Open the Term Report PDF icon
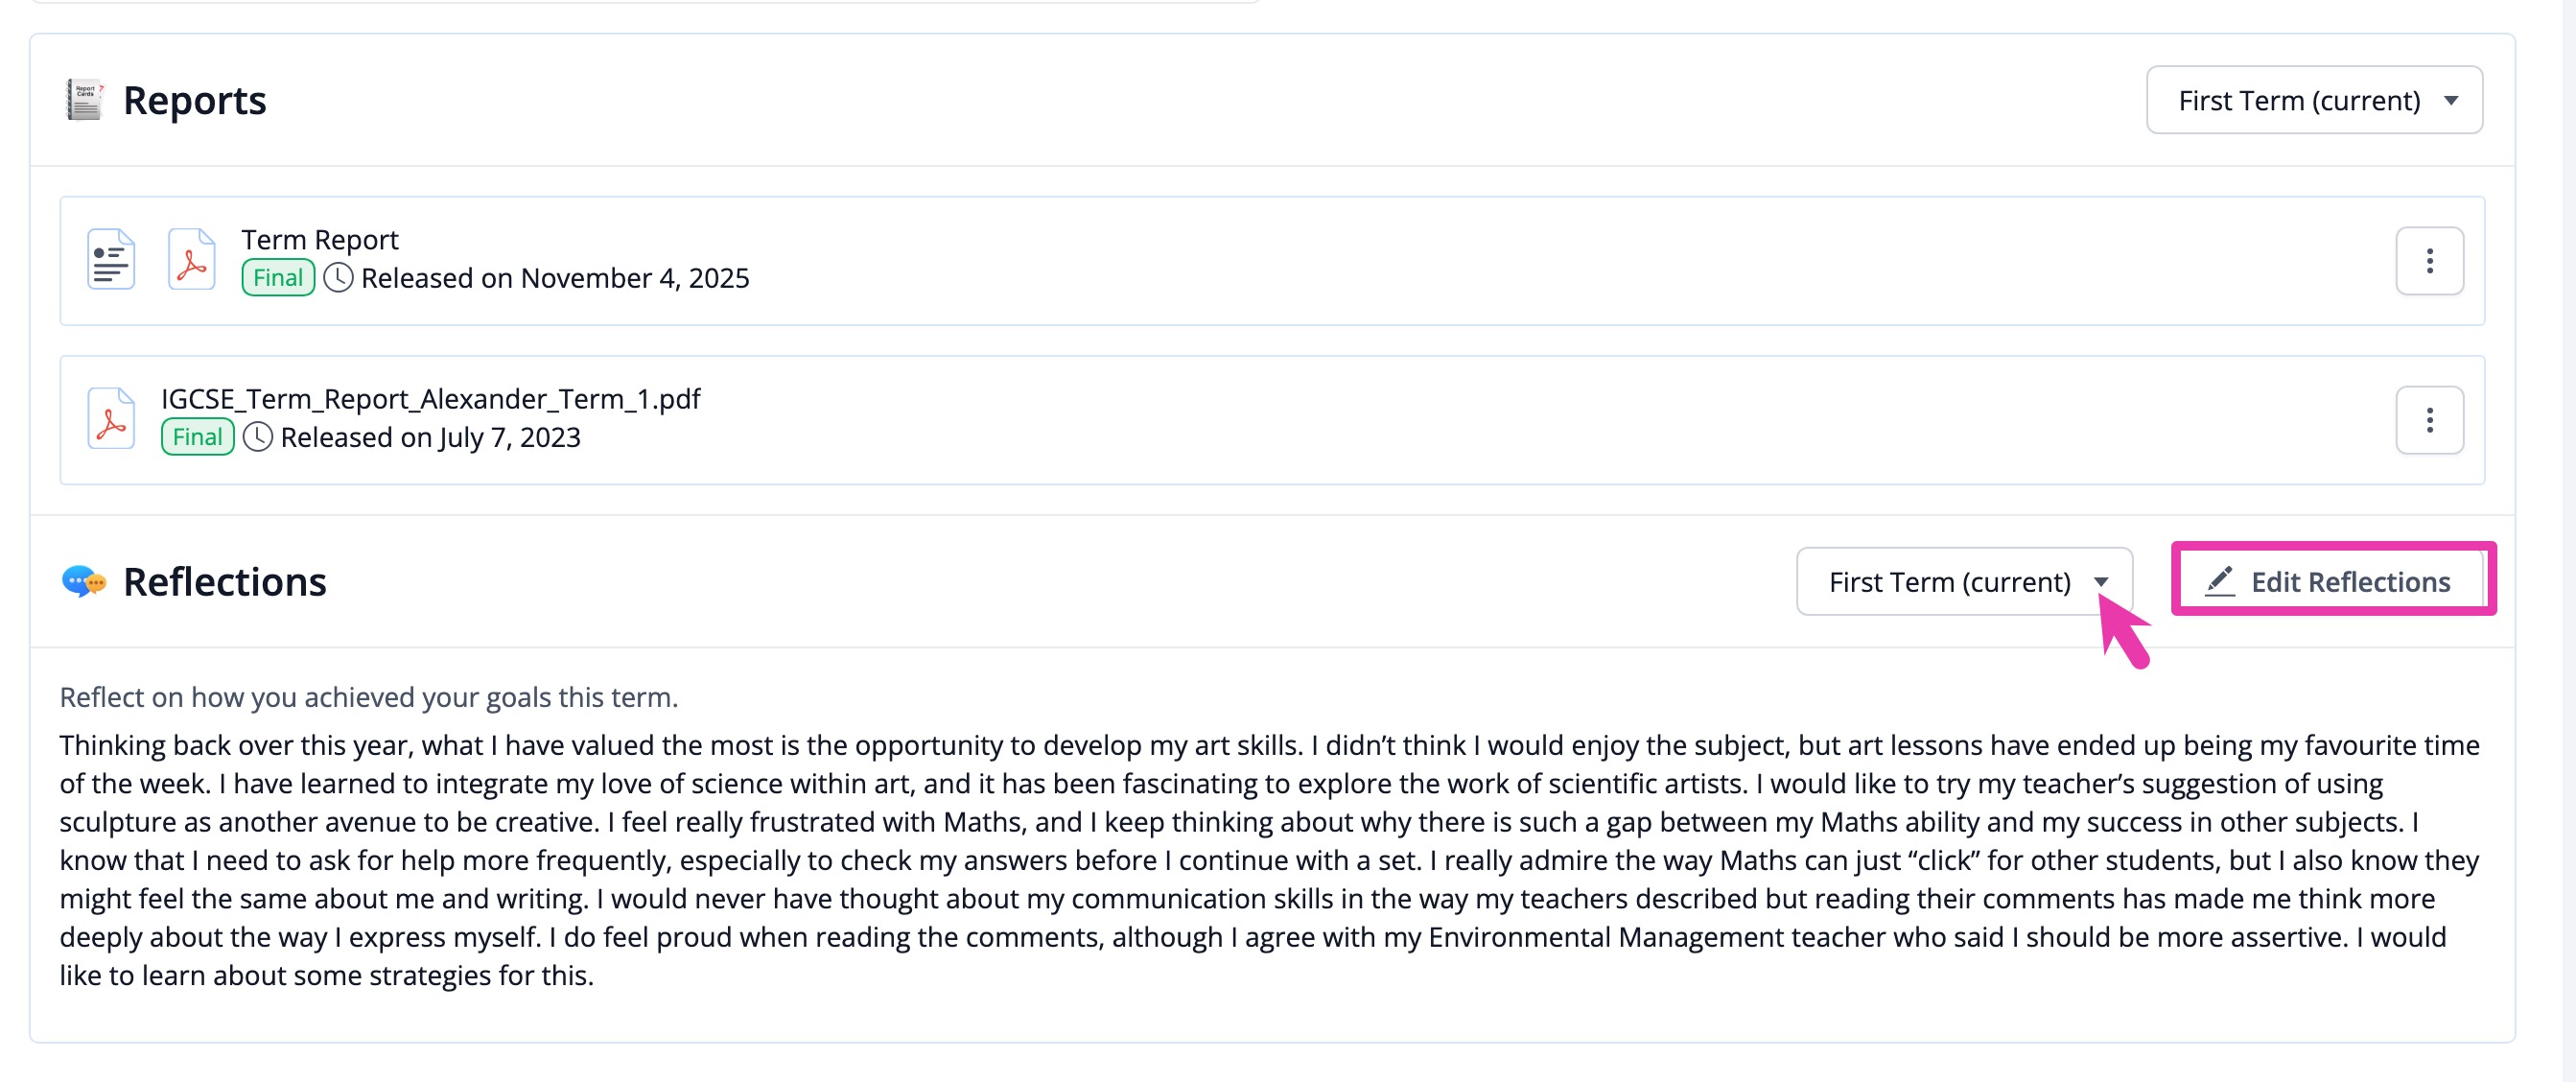This screenshot has width=2576, height=1082. pos(191,260)
